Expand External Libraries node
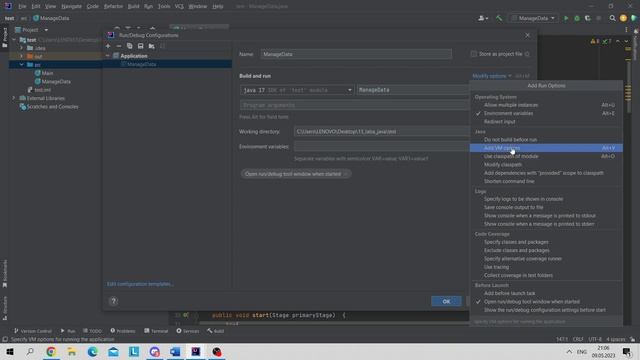 (x=13, y=98)
